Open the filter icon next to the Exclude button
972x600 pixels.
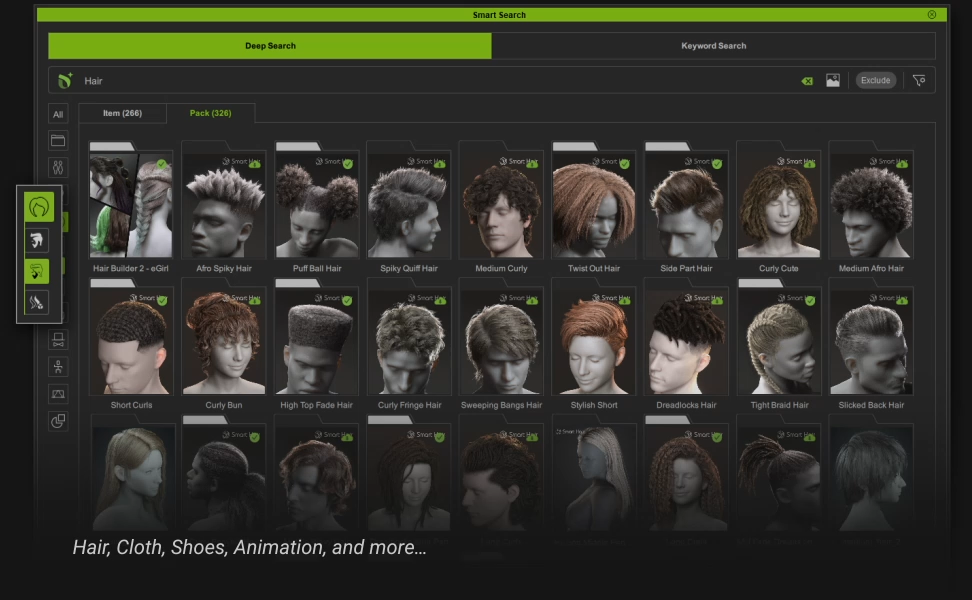(x=919, y=80)
